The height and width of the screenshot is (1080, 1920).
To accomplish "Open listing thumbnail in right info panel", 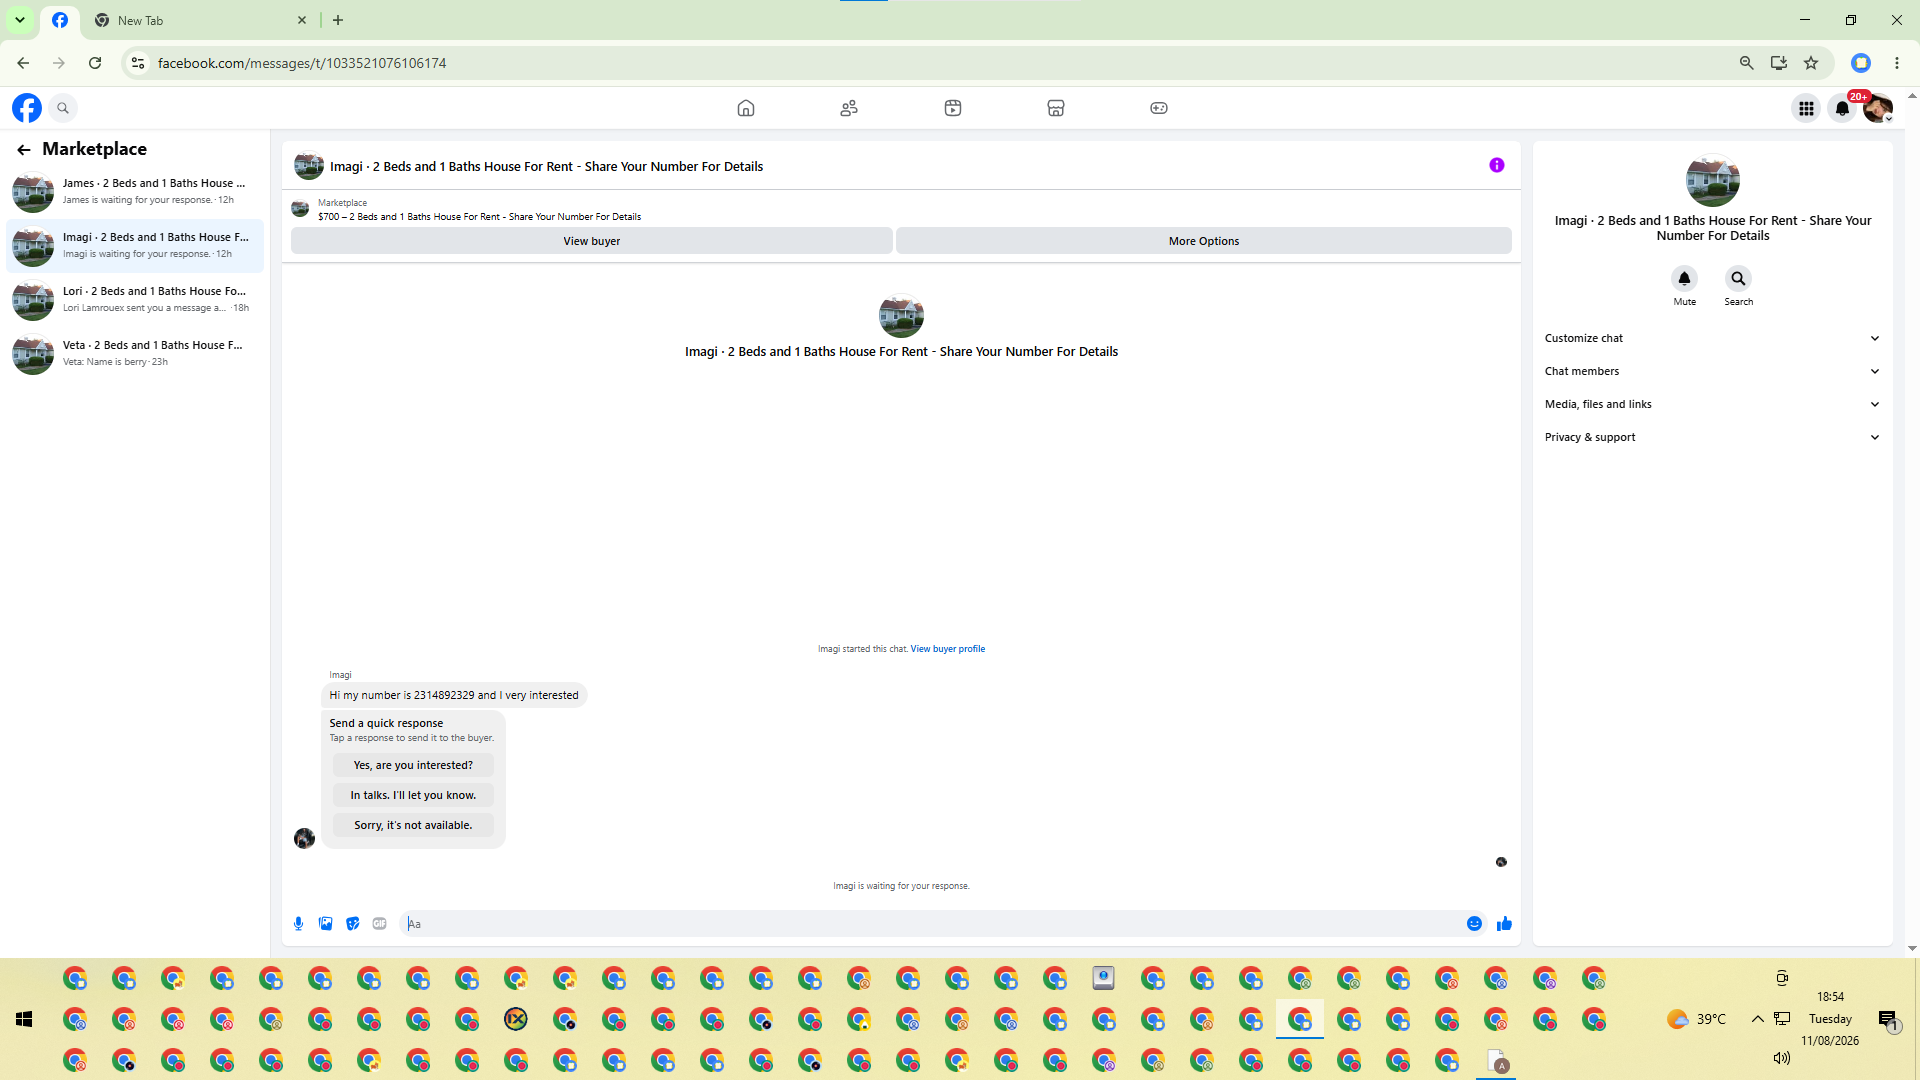I will coord(1713,180).
